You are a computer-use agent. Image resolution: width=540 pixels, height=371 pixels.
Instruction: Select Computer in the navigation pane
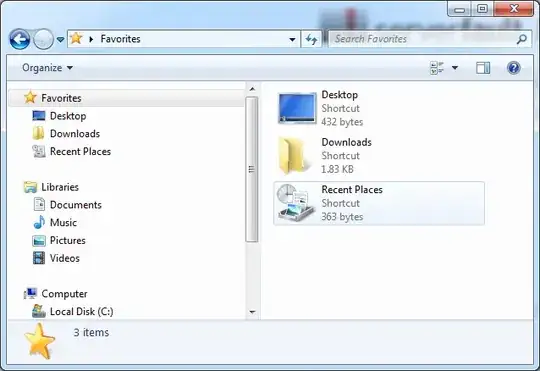tap(64, 294)
